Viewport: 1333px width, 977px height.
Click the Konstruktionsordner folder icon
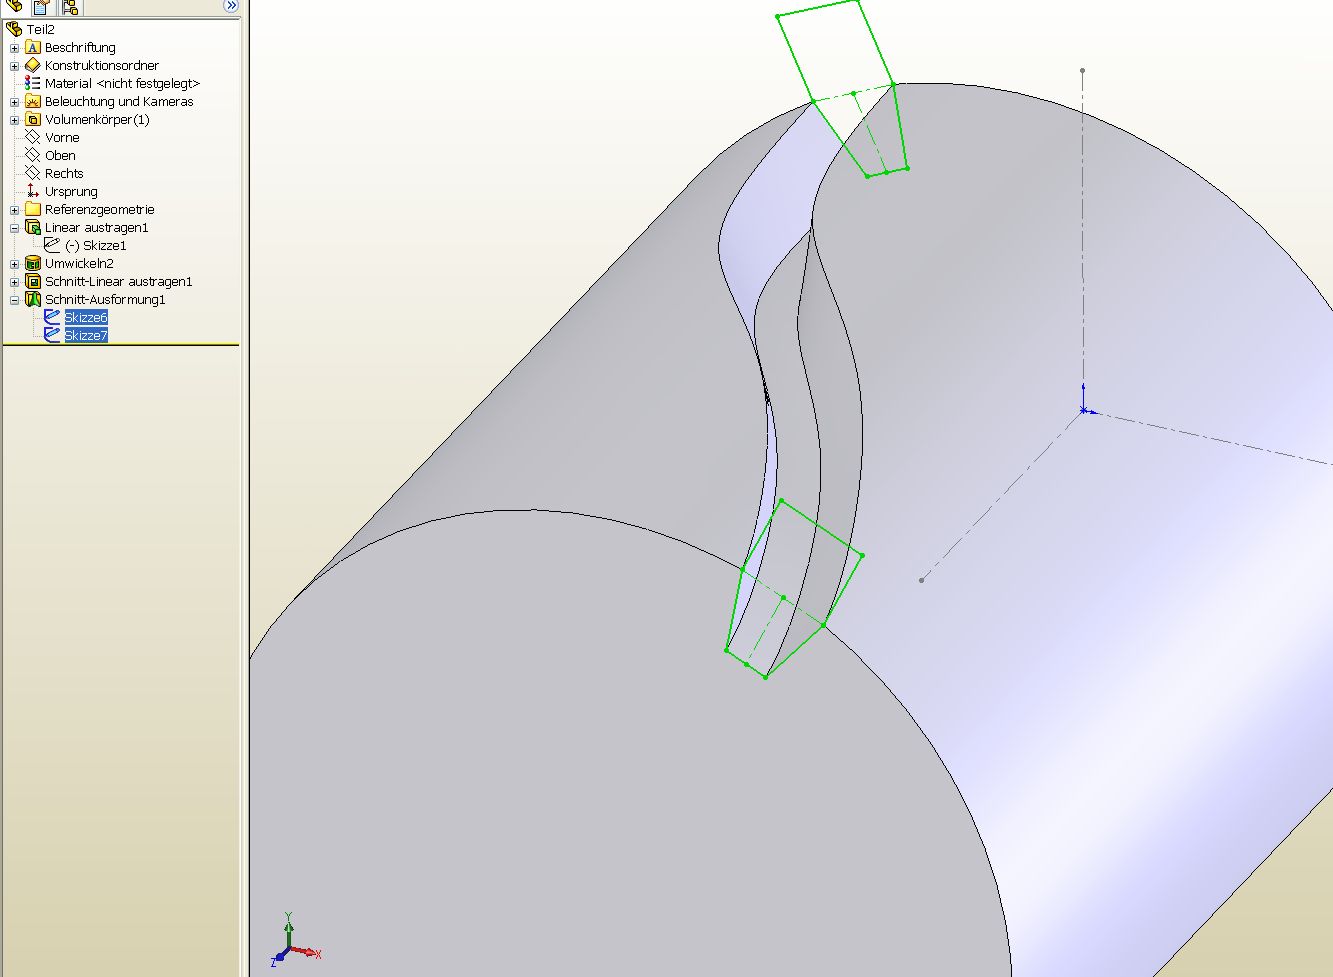click(33, 65)
